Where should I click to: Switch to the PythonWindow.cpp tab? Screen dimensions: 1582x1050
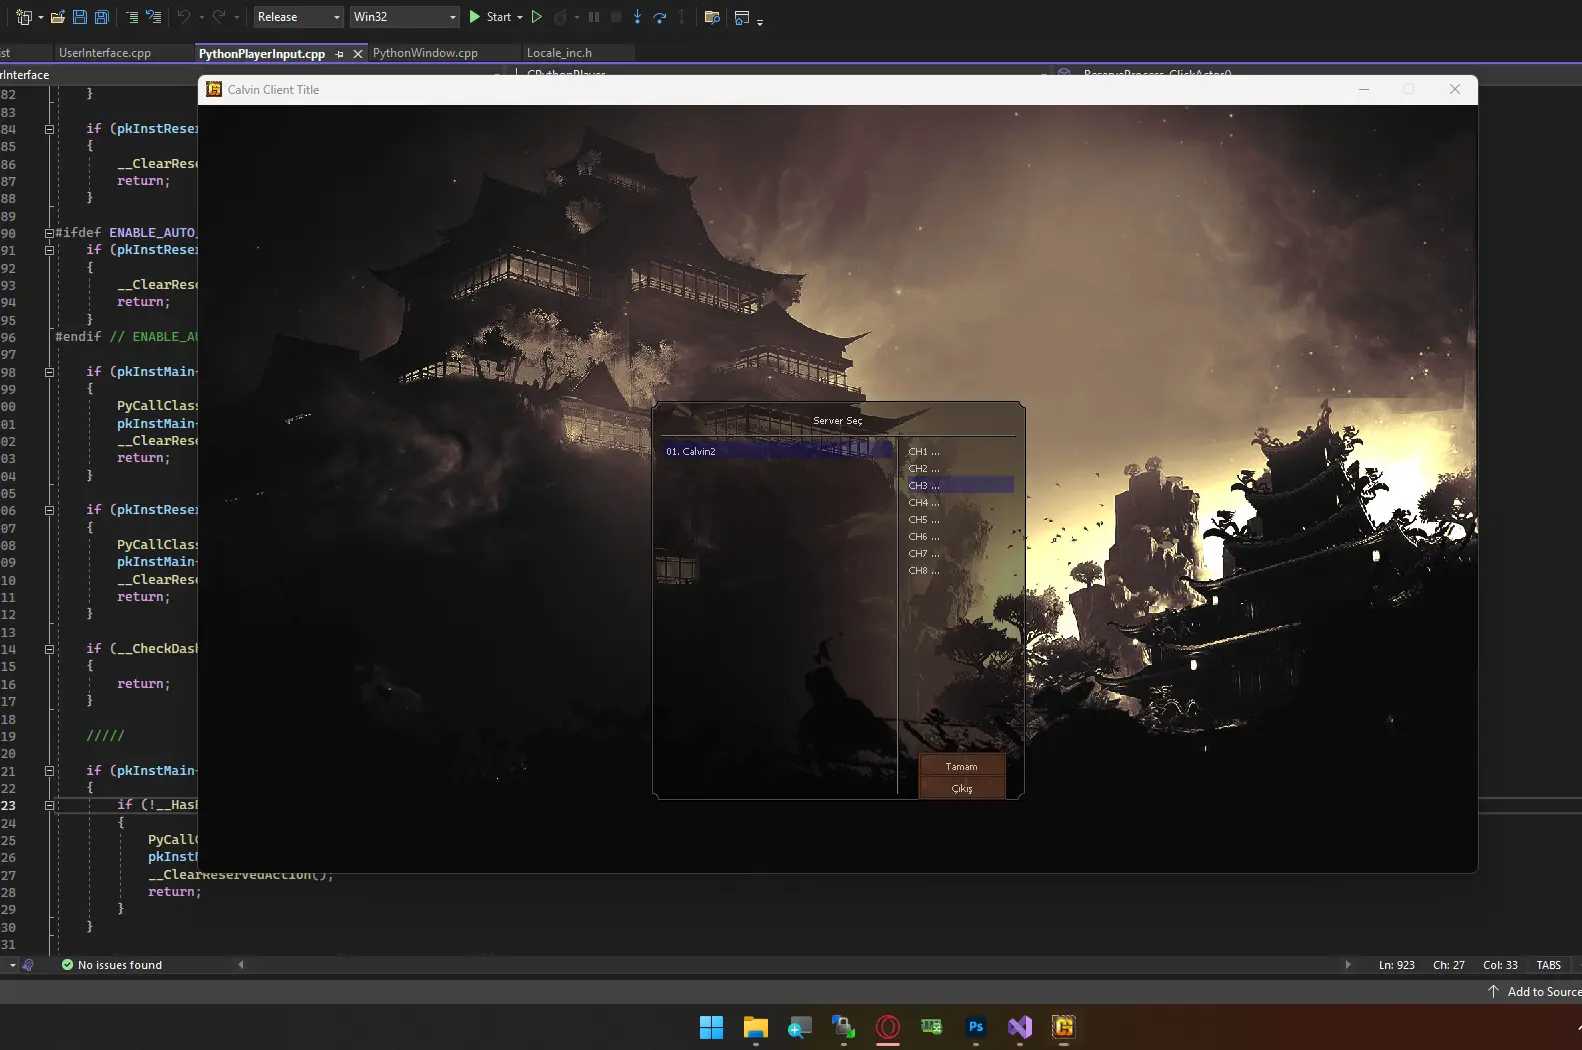[425, 53]
